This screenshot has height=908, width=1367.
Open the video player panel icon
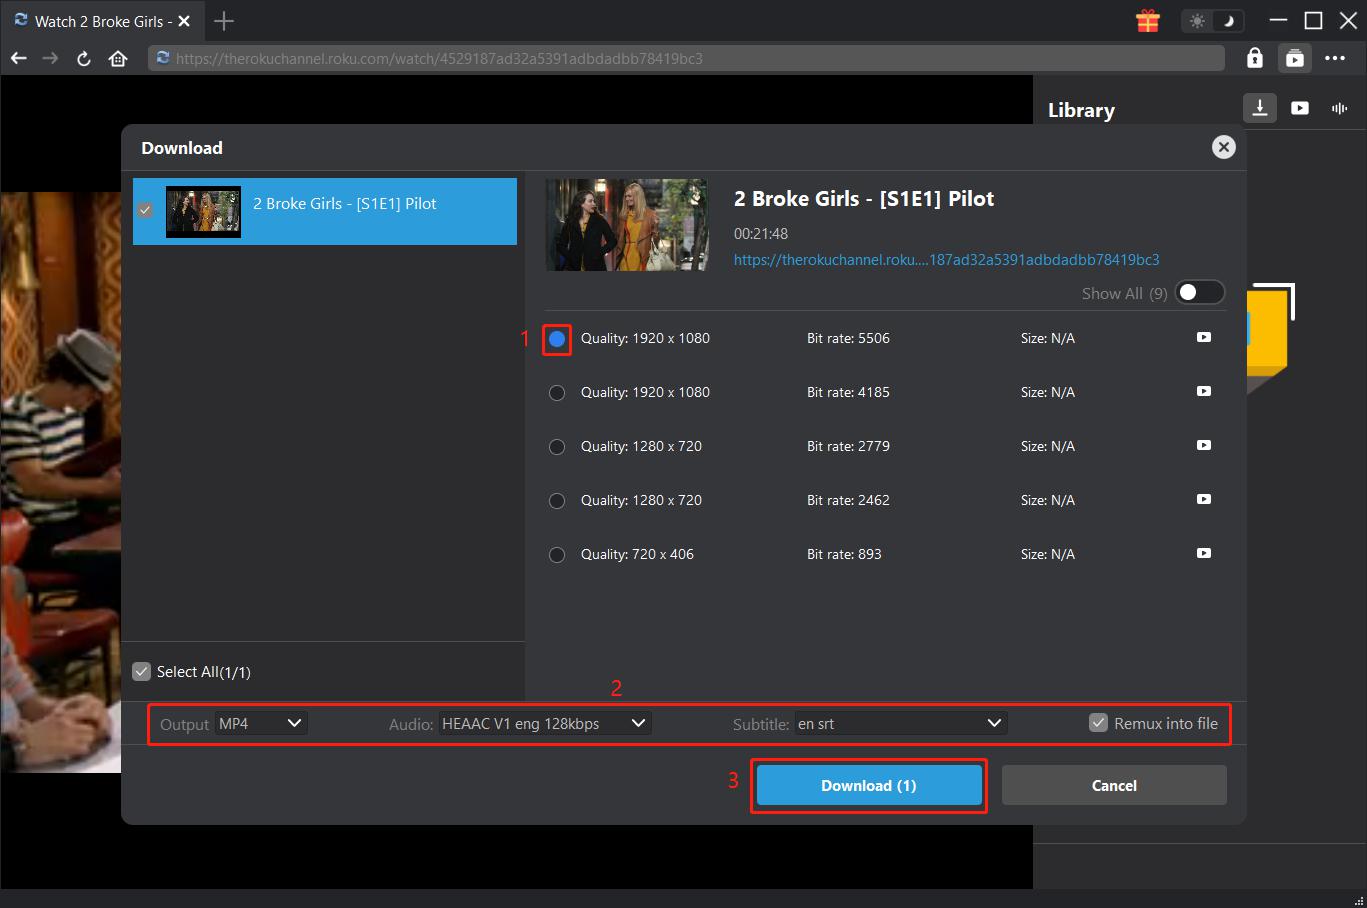(x=1299, y=108)
